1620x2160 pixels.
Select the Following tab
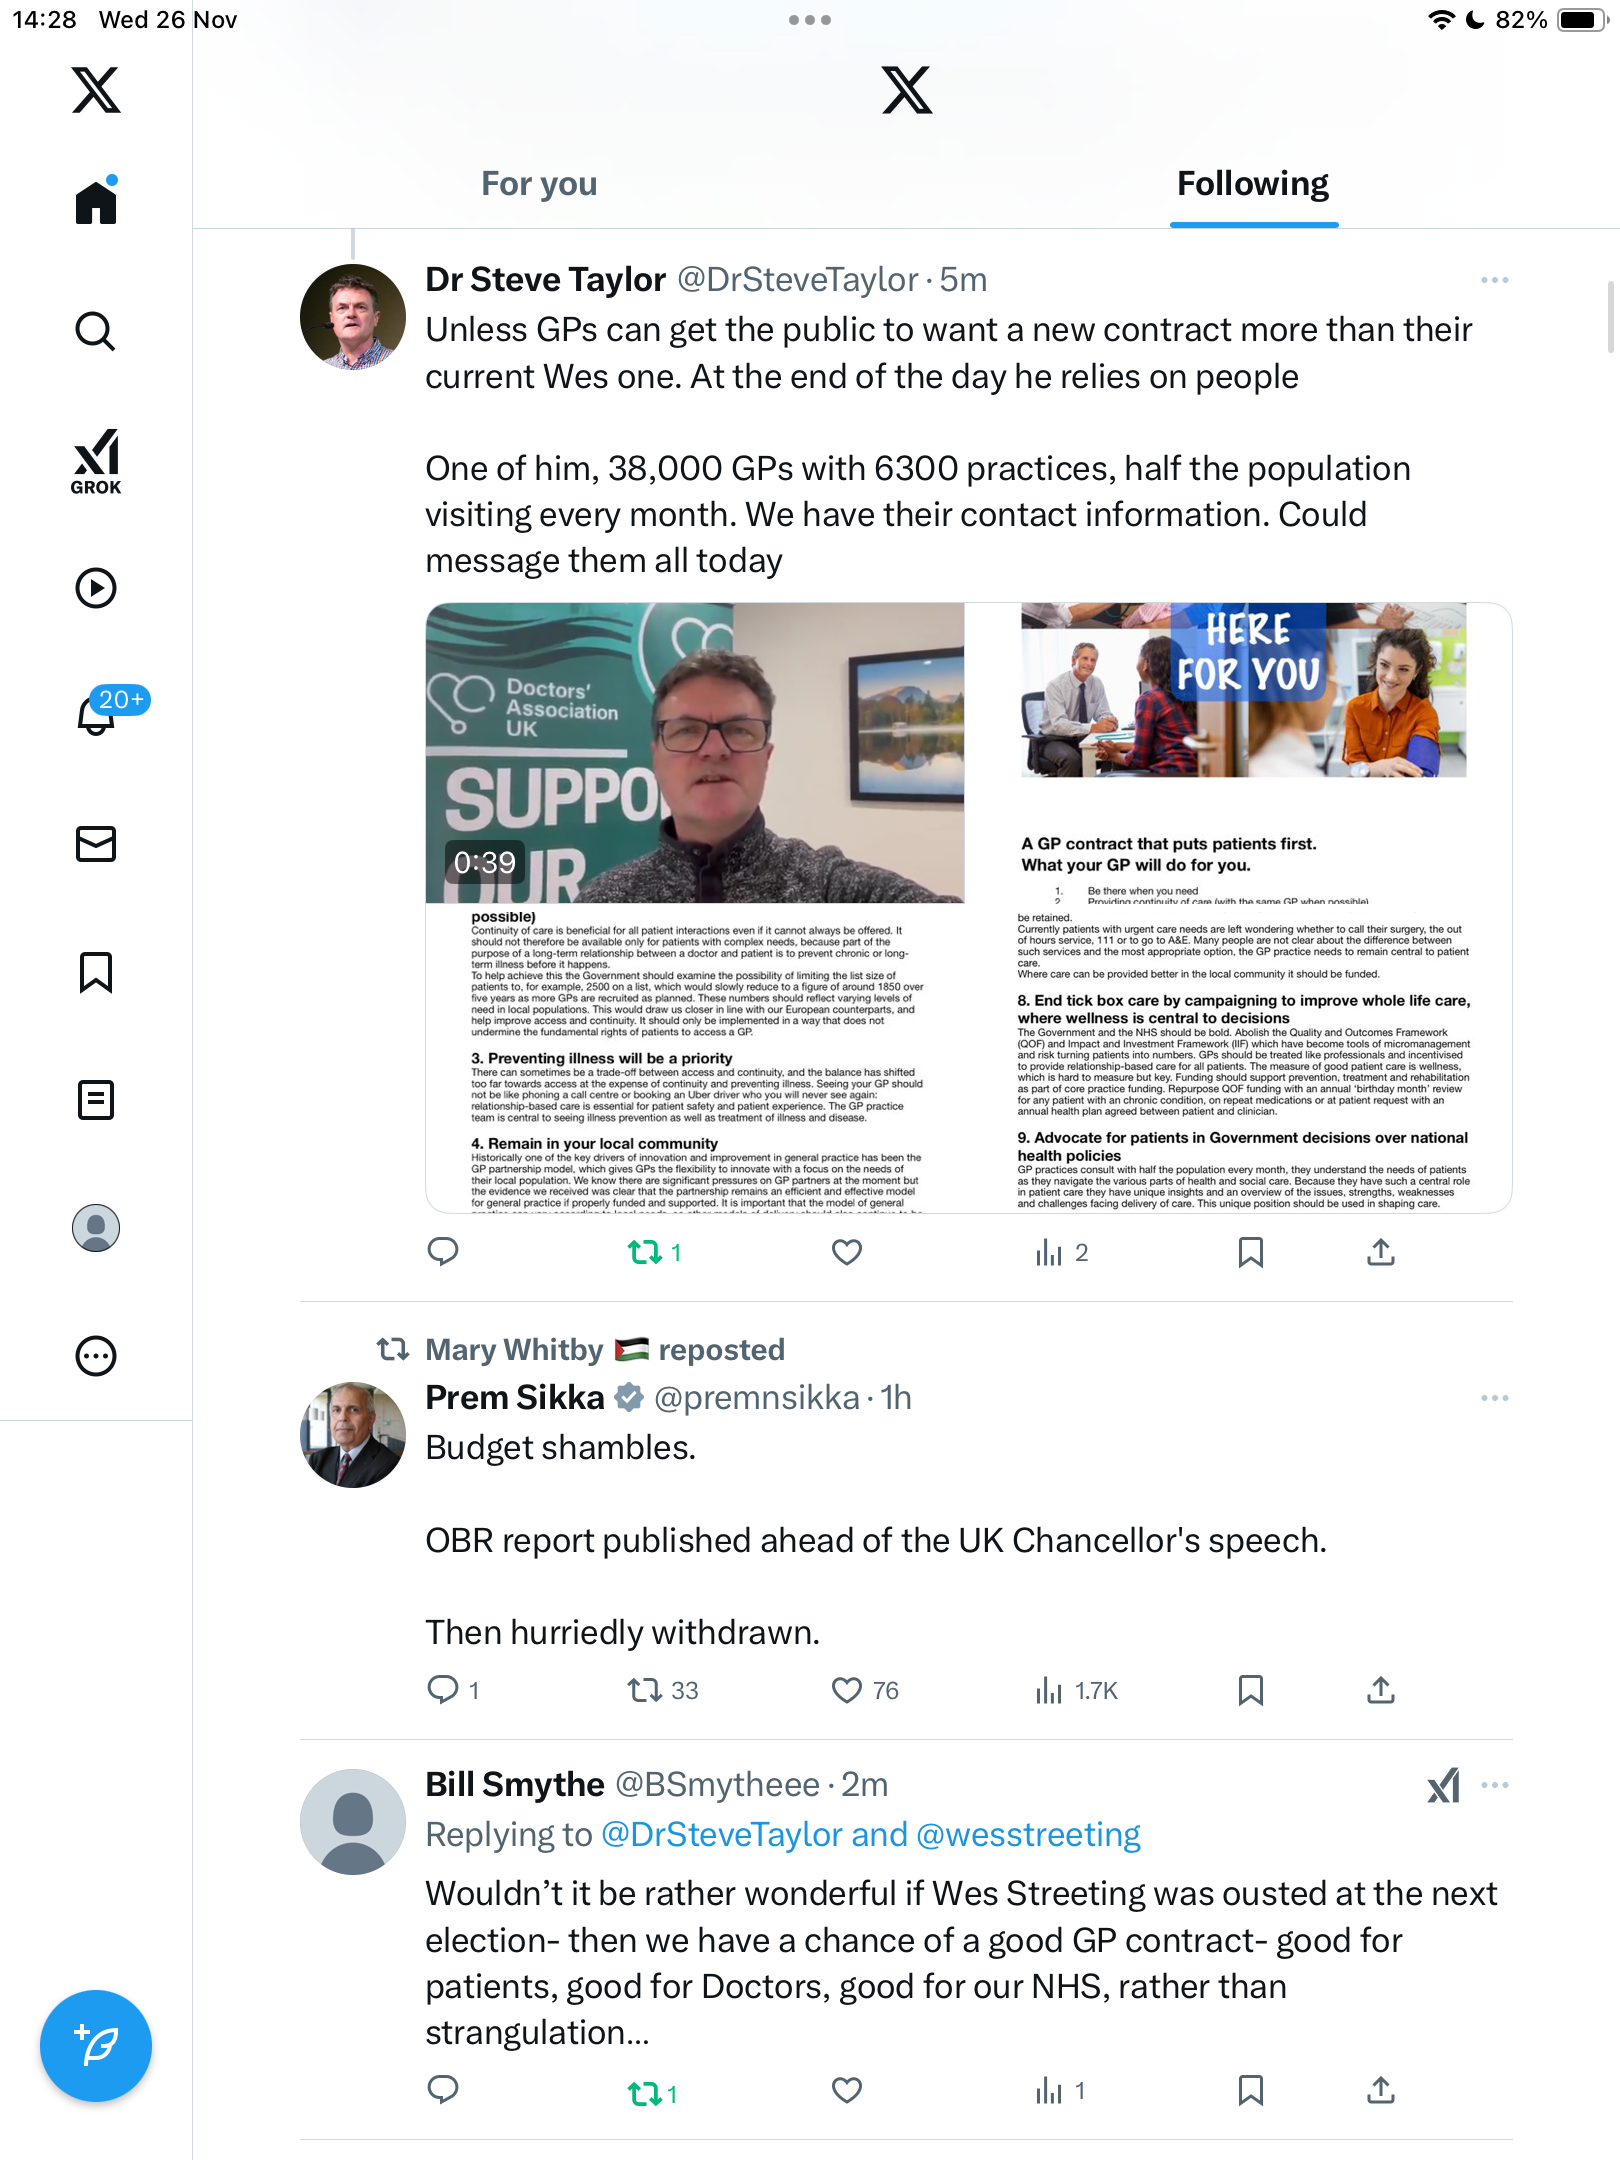coord(1253,184)
